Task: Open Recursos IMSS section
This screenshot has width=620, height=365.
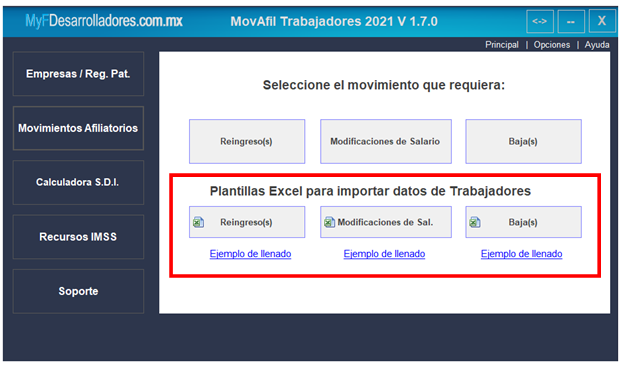Action: click(x=78, y=237)
